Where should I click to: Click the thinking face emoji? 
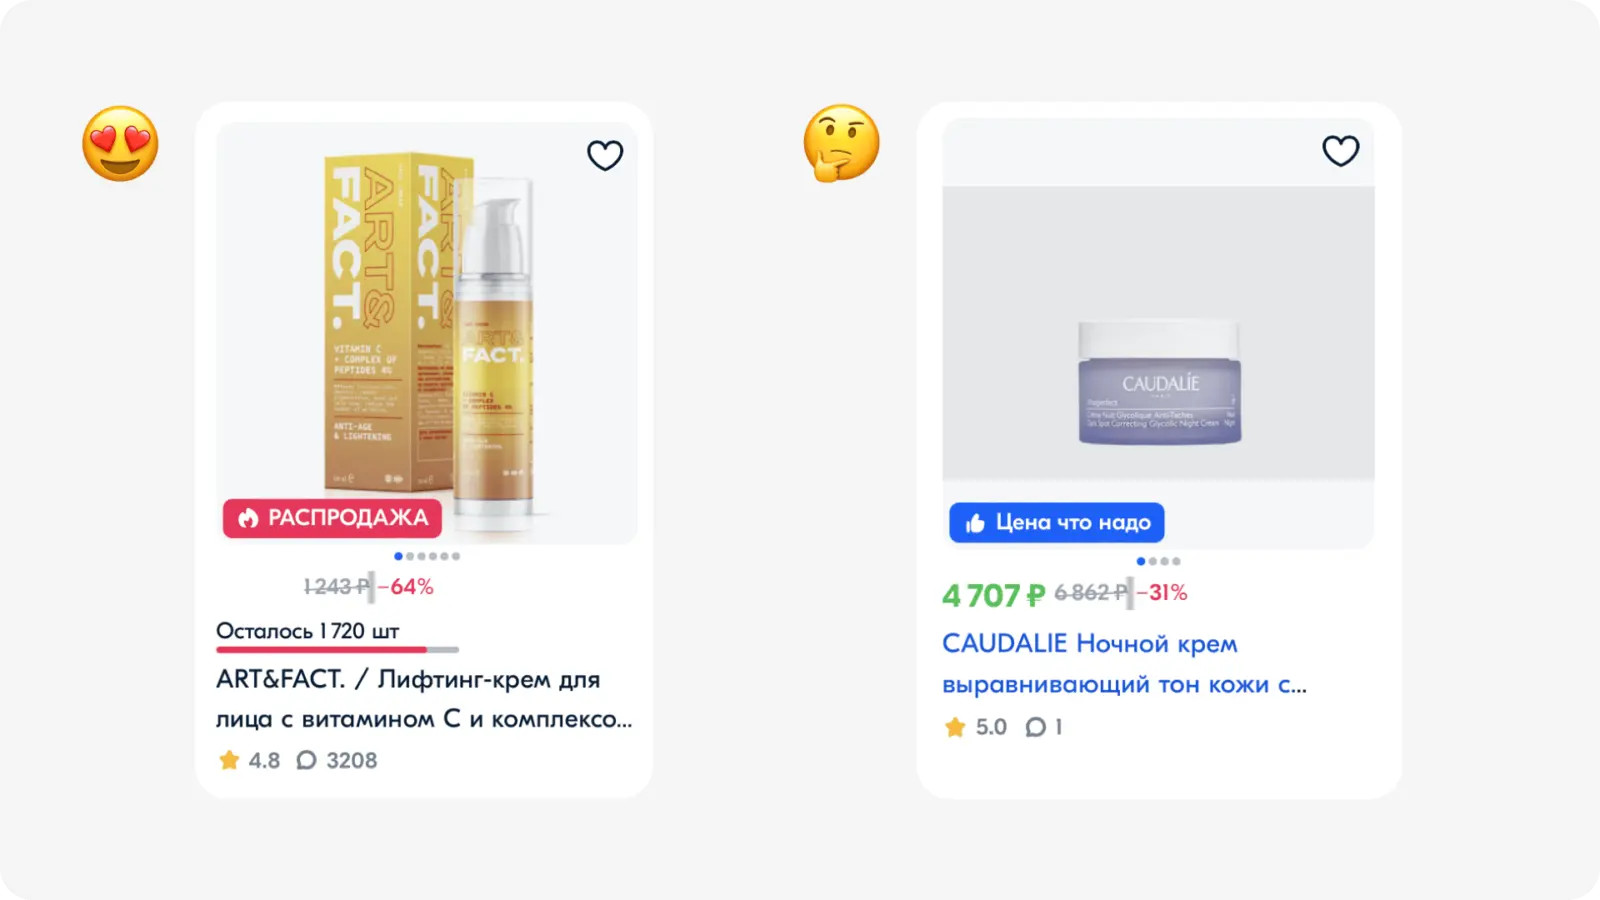point(841,143)
